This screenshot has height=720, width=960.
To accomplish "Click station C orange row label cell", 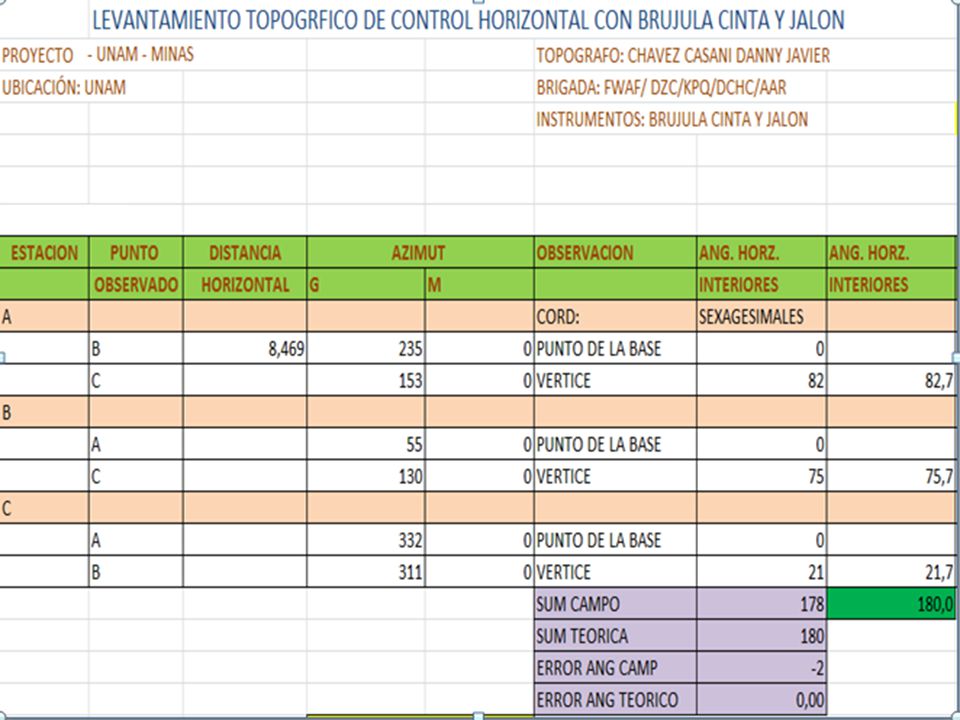I will (44, 508).
